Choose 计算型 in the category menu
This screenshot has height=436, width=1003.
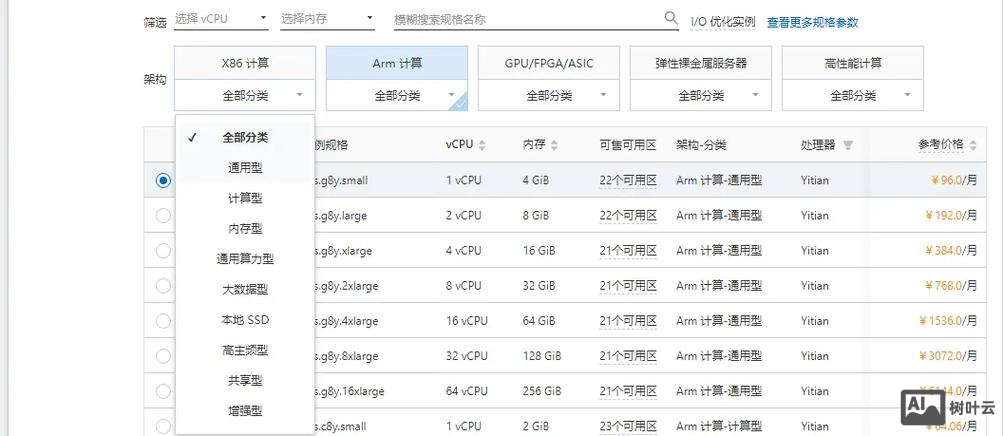click(x=245, y=198)
